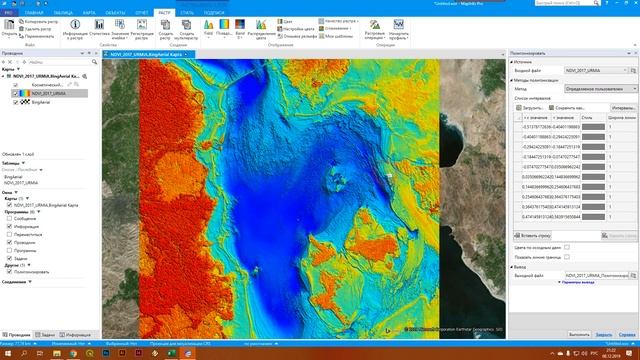
Task: Click Интервалы button
Action: [623, 108]
